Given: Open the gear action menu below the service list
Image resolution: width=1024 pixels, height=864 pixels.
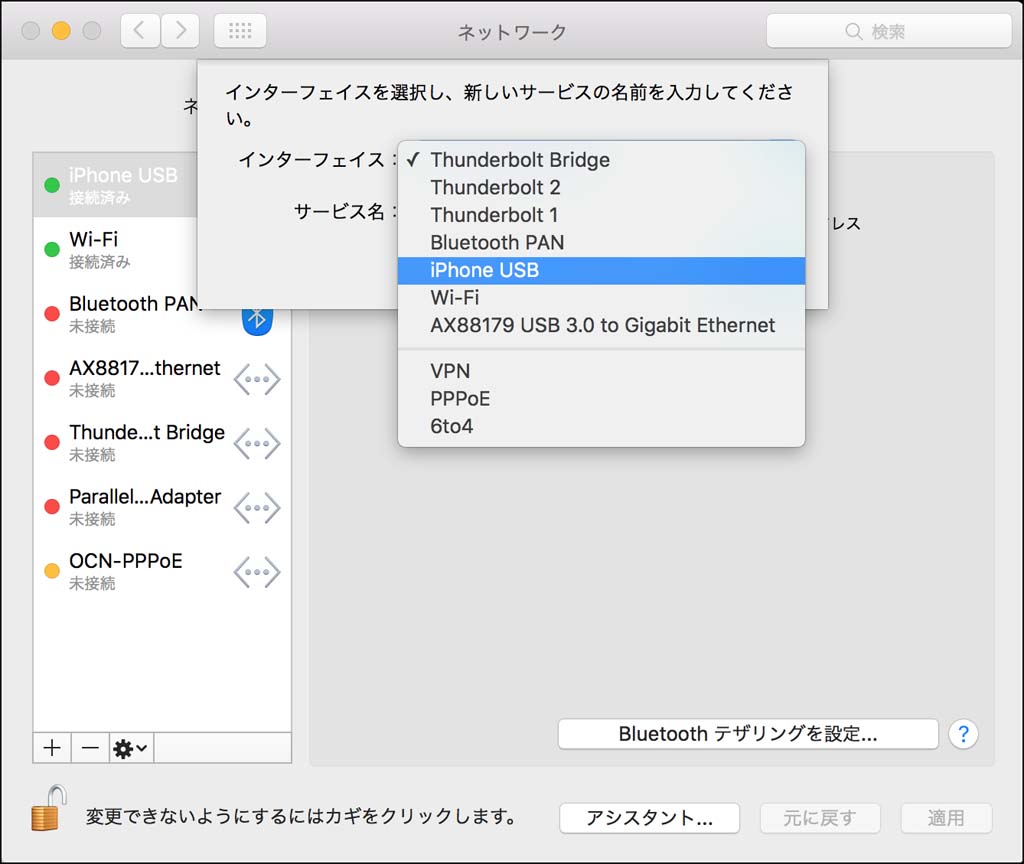Looking at the screenshot, I should point(131,748).
